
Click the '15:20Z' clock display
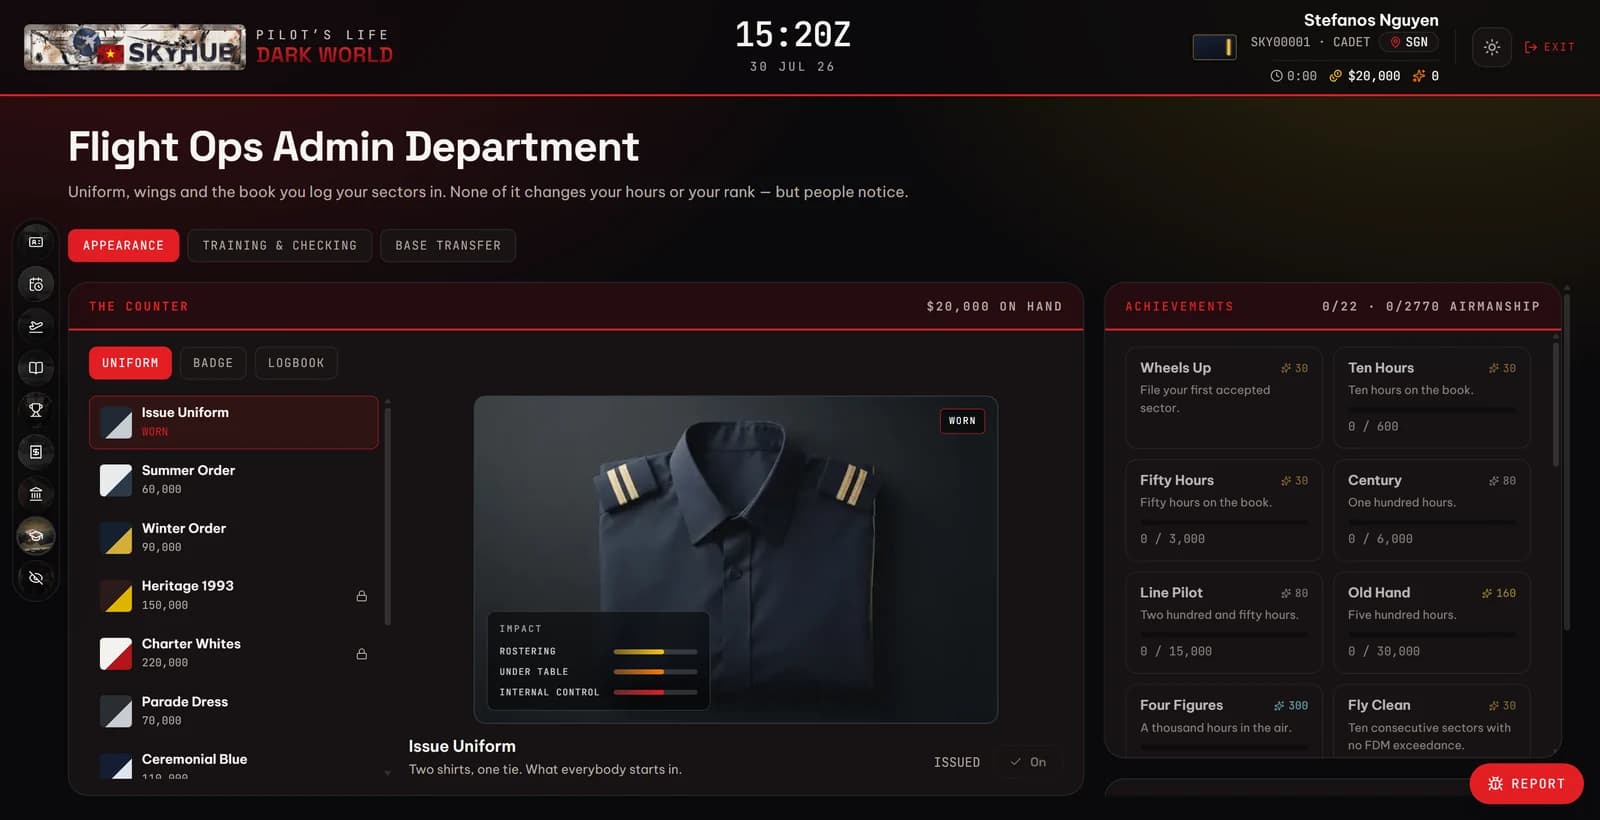(x=793, y=35)
